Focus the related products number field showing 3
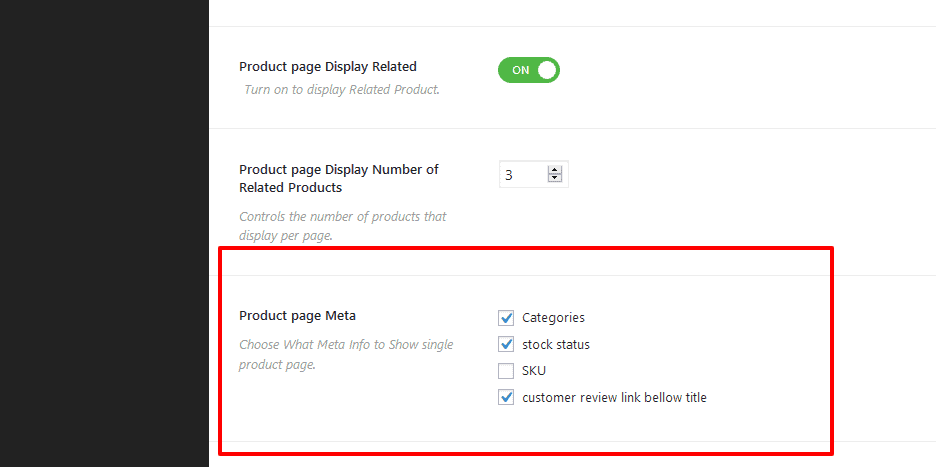This screenshot has width=936, height=467. [534, 174]
